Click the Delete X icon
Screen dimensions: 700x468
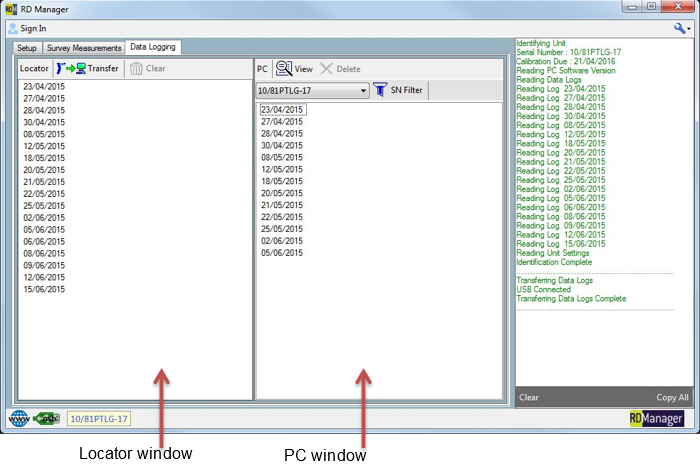[326, 69]
